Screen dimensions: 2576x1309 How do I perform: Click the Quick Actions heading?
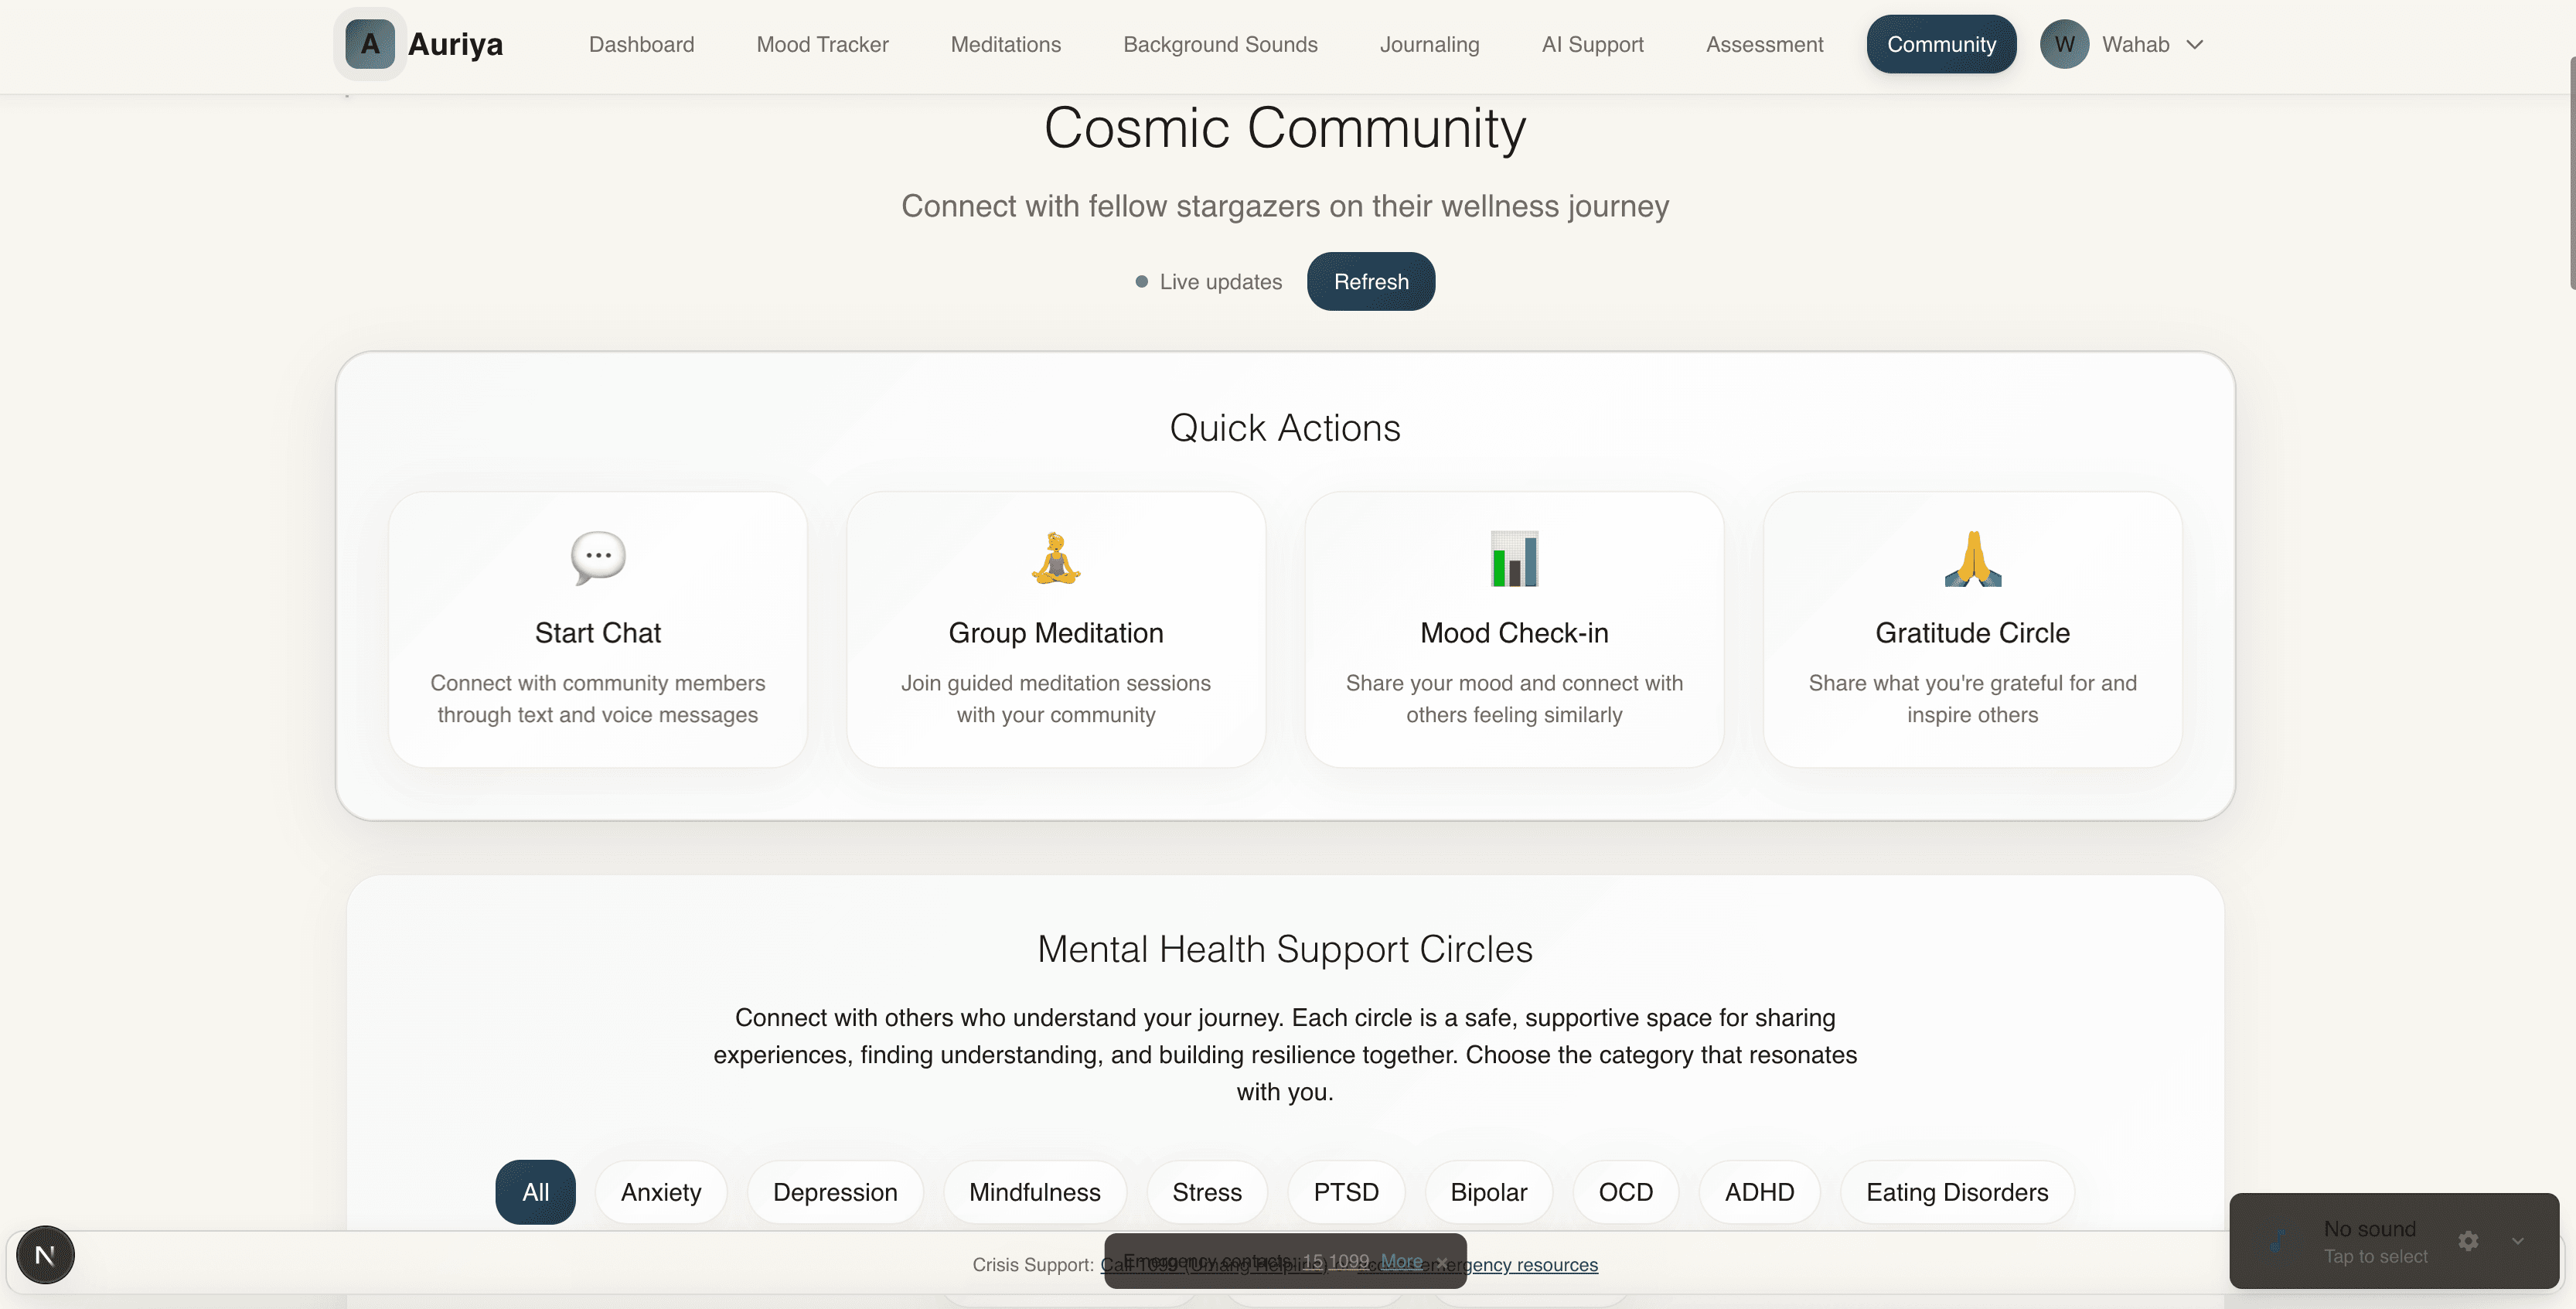(x=1285, y=428)
